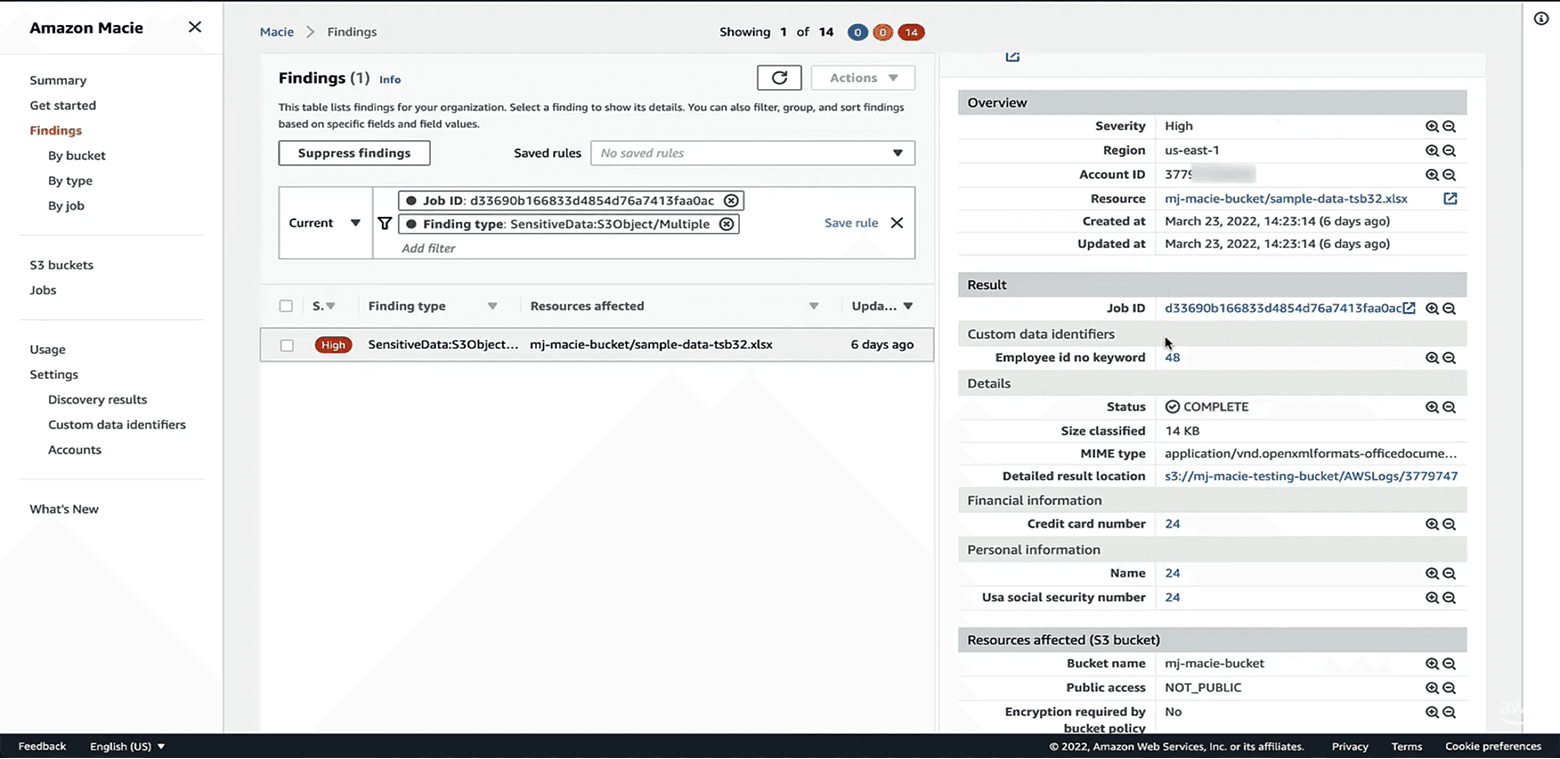1560x759 pixels.
Task: Open the Job ID external link icon
Action: point(1409,308)
